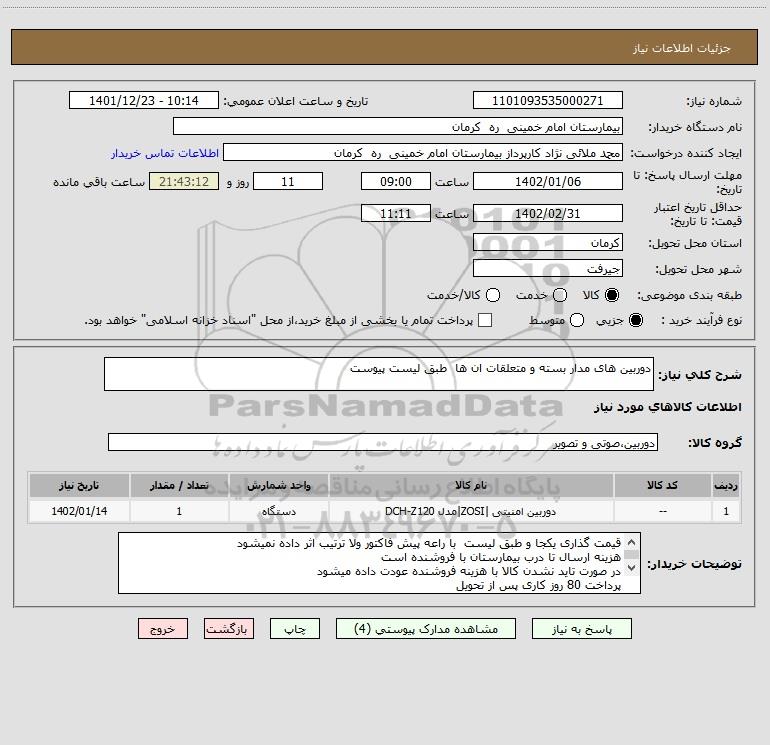Click price validity date 1402/02/31
Screen dimensions: 770x745
(548, 213)
